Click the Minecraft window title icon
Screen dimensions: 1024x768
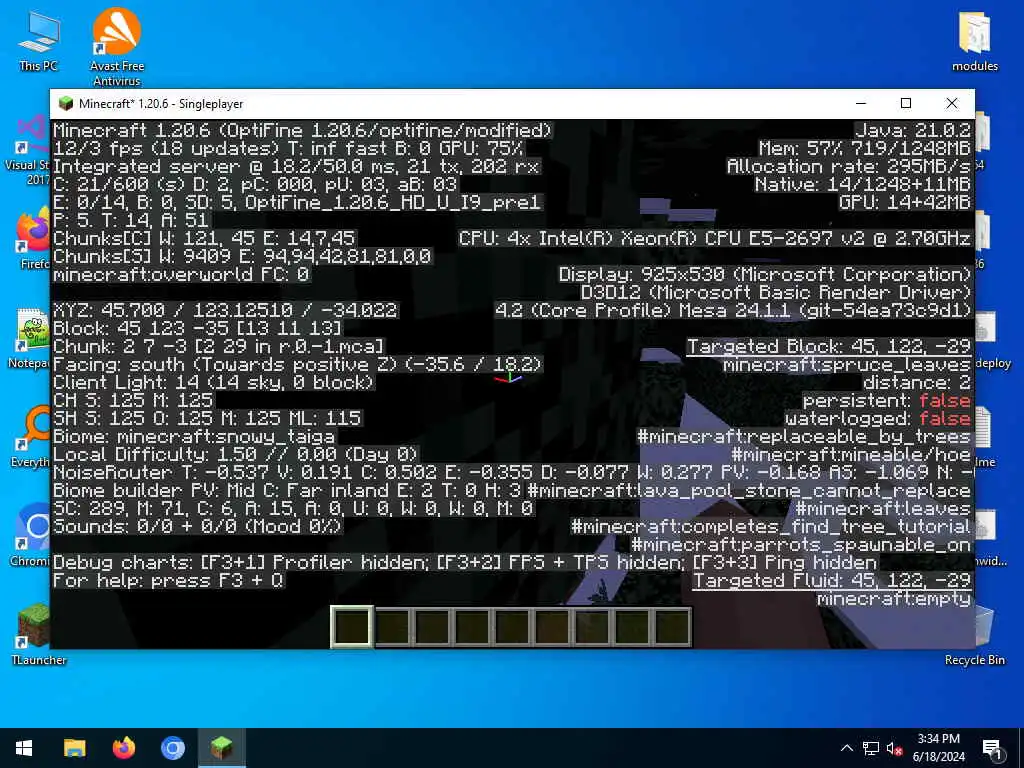65,103
